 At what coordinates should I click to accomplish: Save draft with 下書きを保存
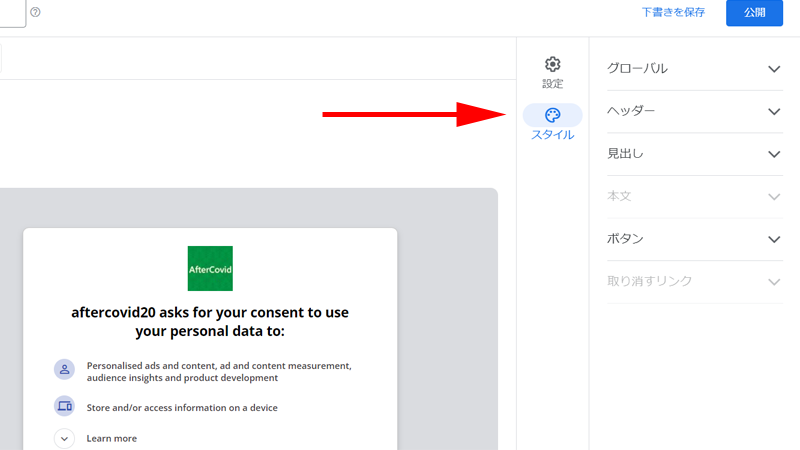(673, 12)
